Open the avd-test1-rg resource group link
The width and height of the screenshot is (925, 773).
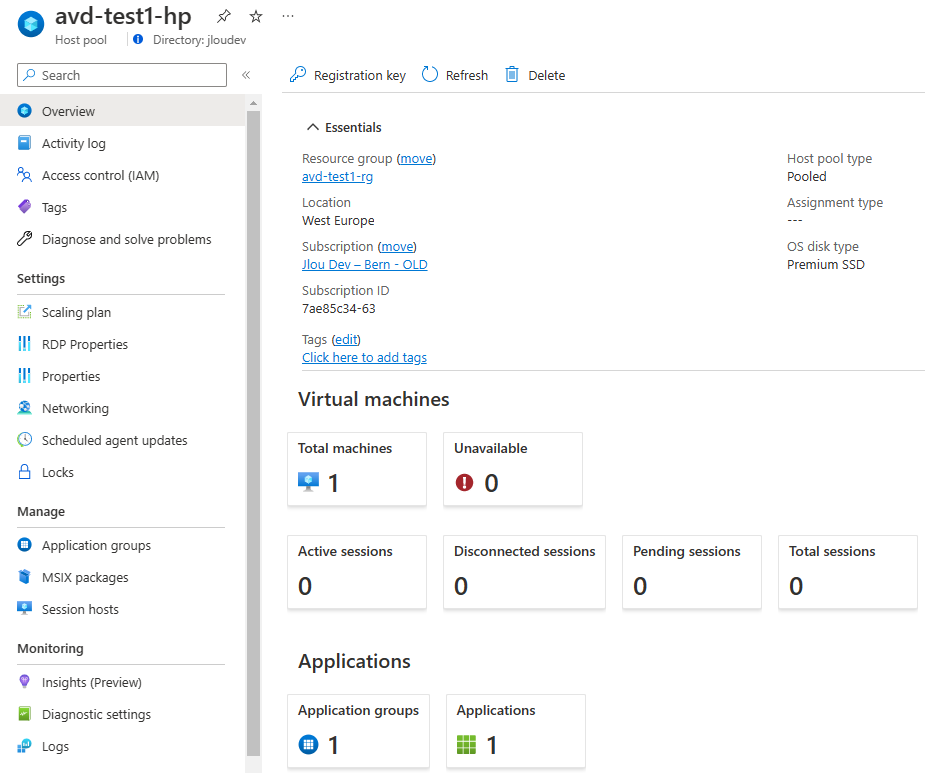click(337, 176)
